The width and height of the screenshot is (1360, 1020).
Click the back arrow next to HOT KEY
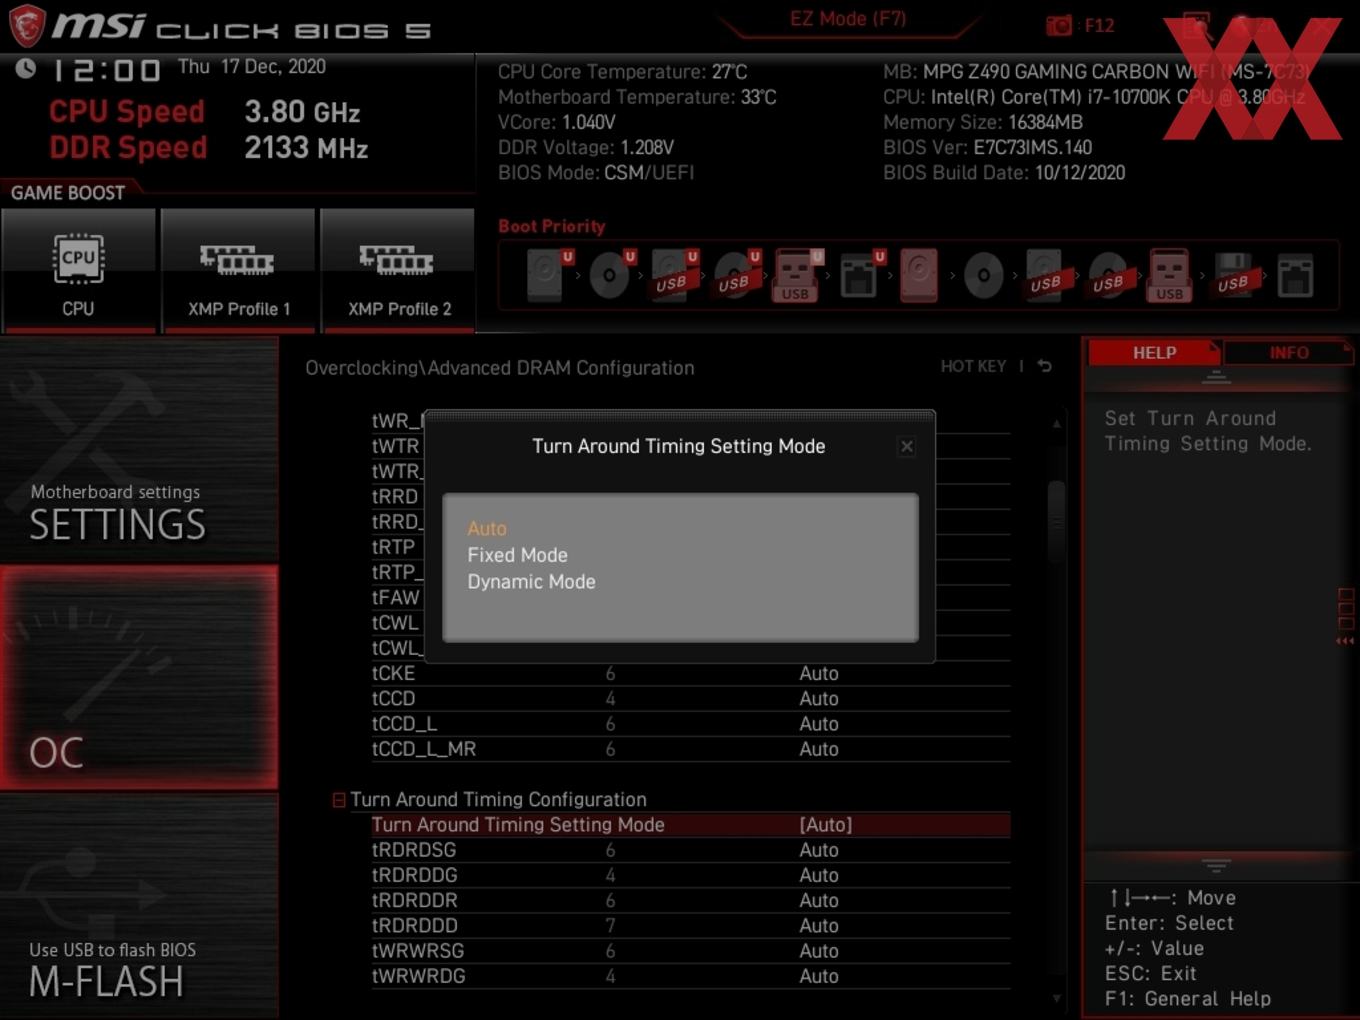click(x=1044, y=366)
